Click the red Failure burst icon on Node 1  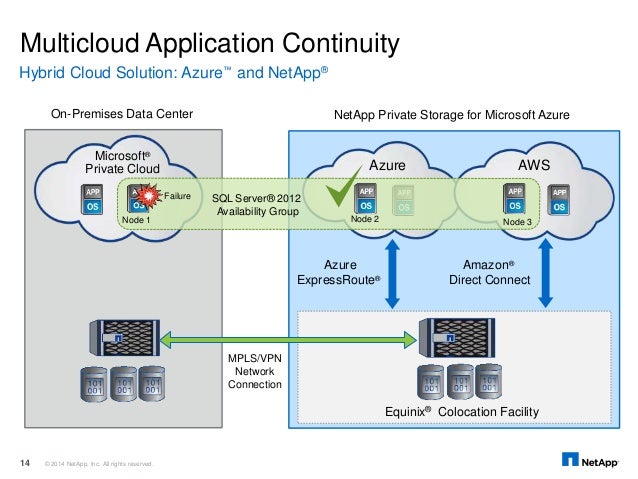point(148,196)
